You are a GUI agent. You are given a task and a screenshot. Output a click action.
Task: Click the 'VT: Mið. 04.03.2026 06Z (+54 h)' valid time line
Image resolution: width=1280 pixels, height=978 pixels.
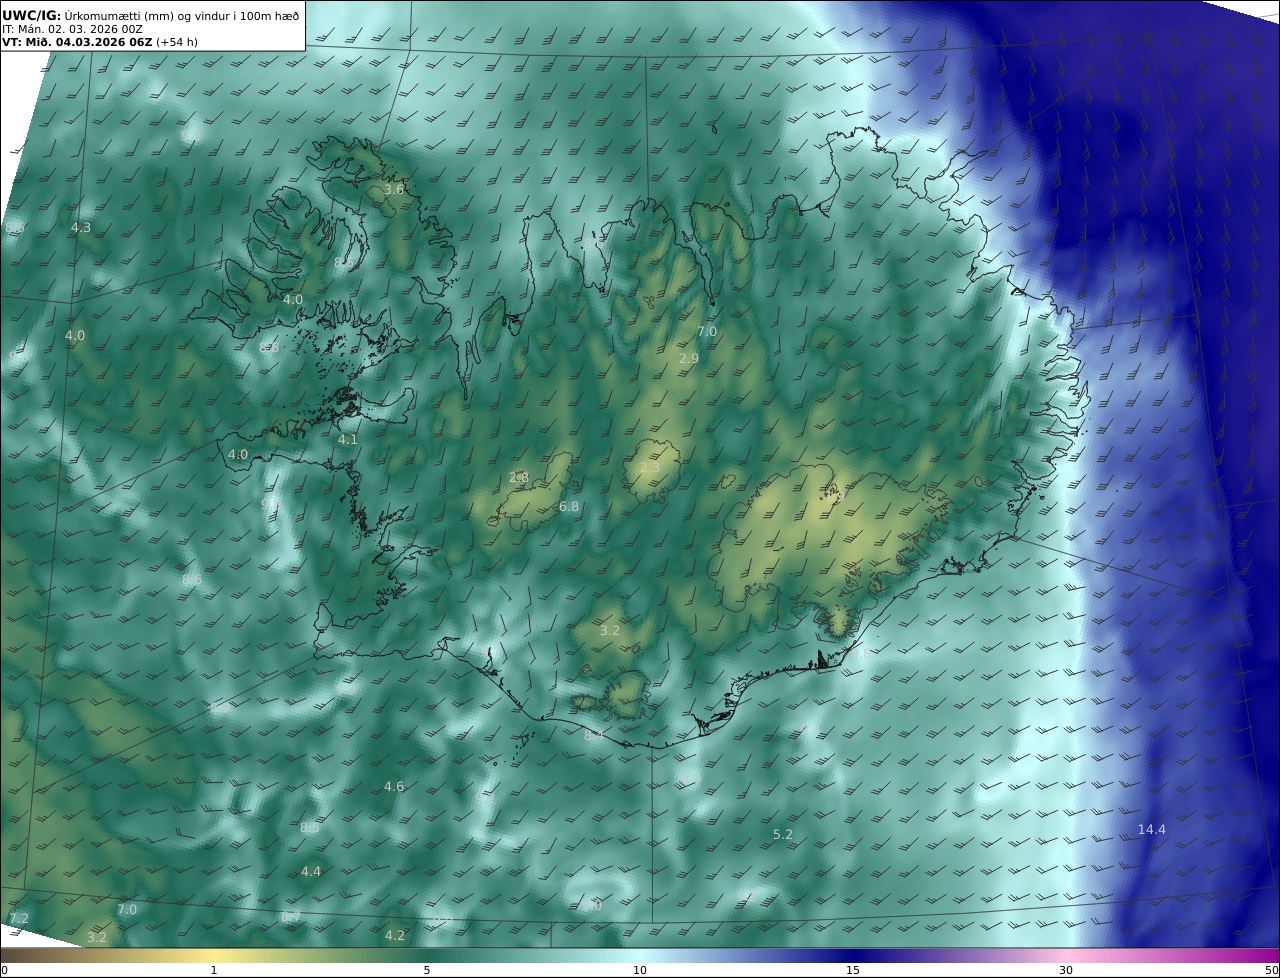pos(100,43)
